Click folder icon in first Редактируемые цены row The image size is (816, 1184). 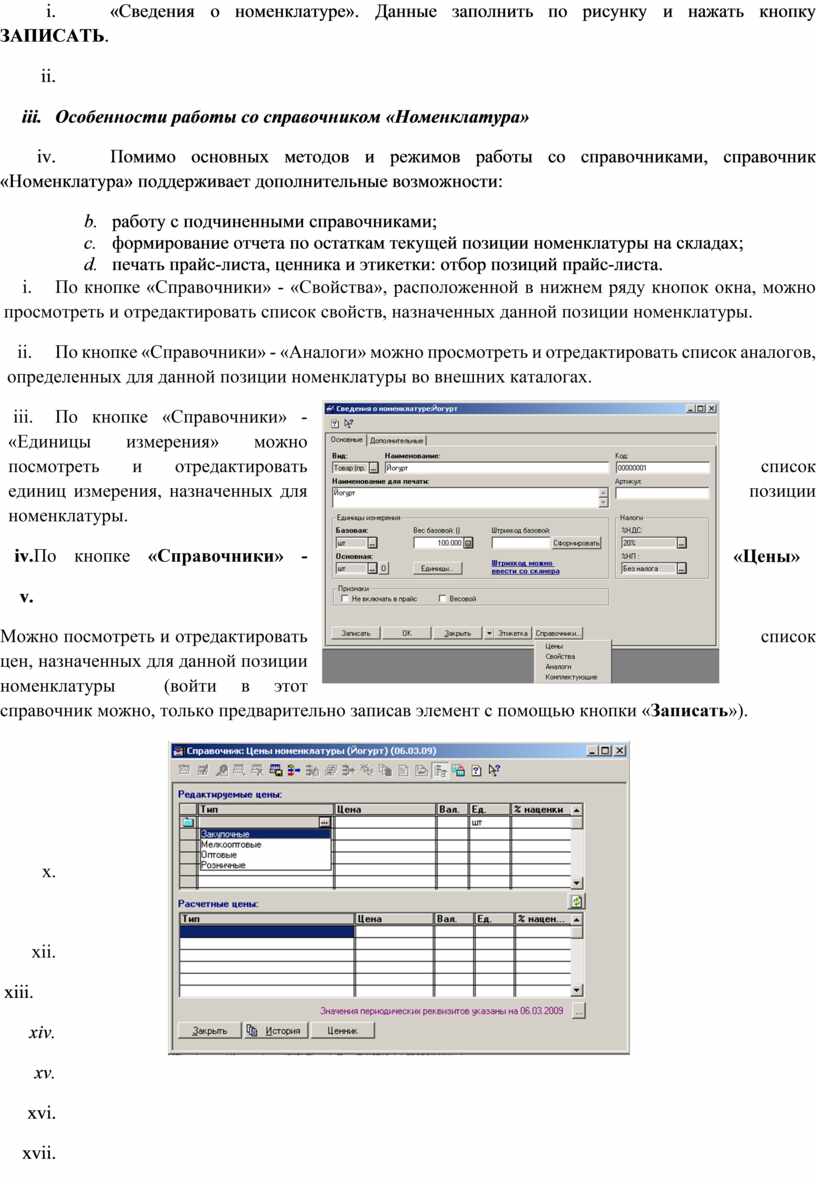tap(187, 822)
